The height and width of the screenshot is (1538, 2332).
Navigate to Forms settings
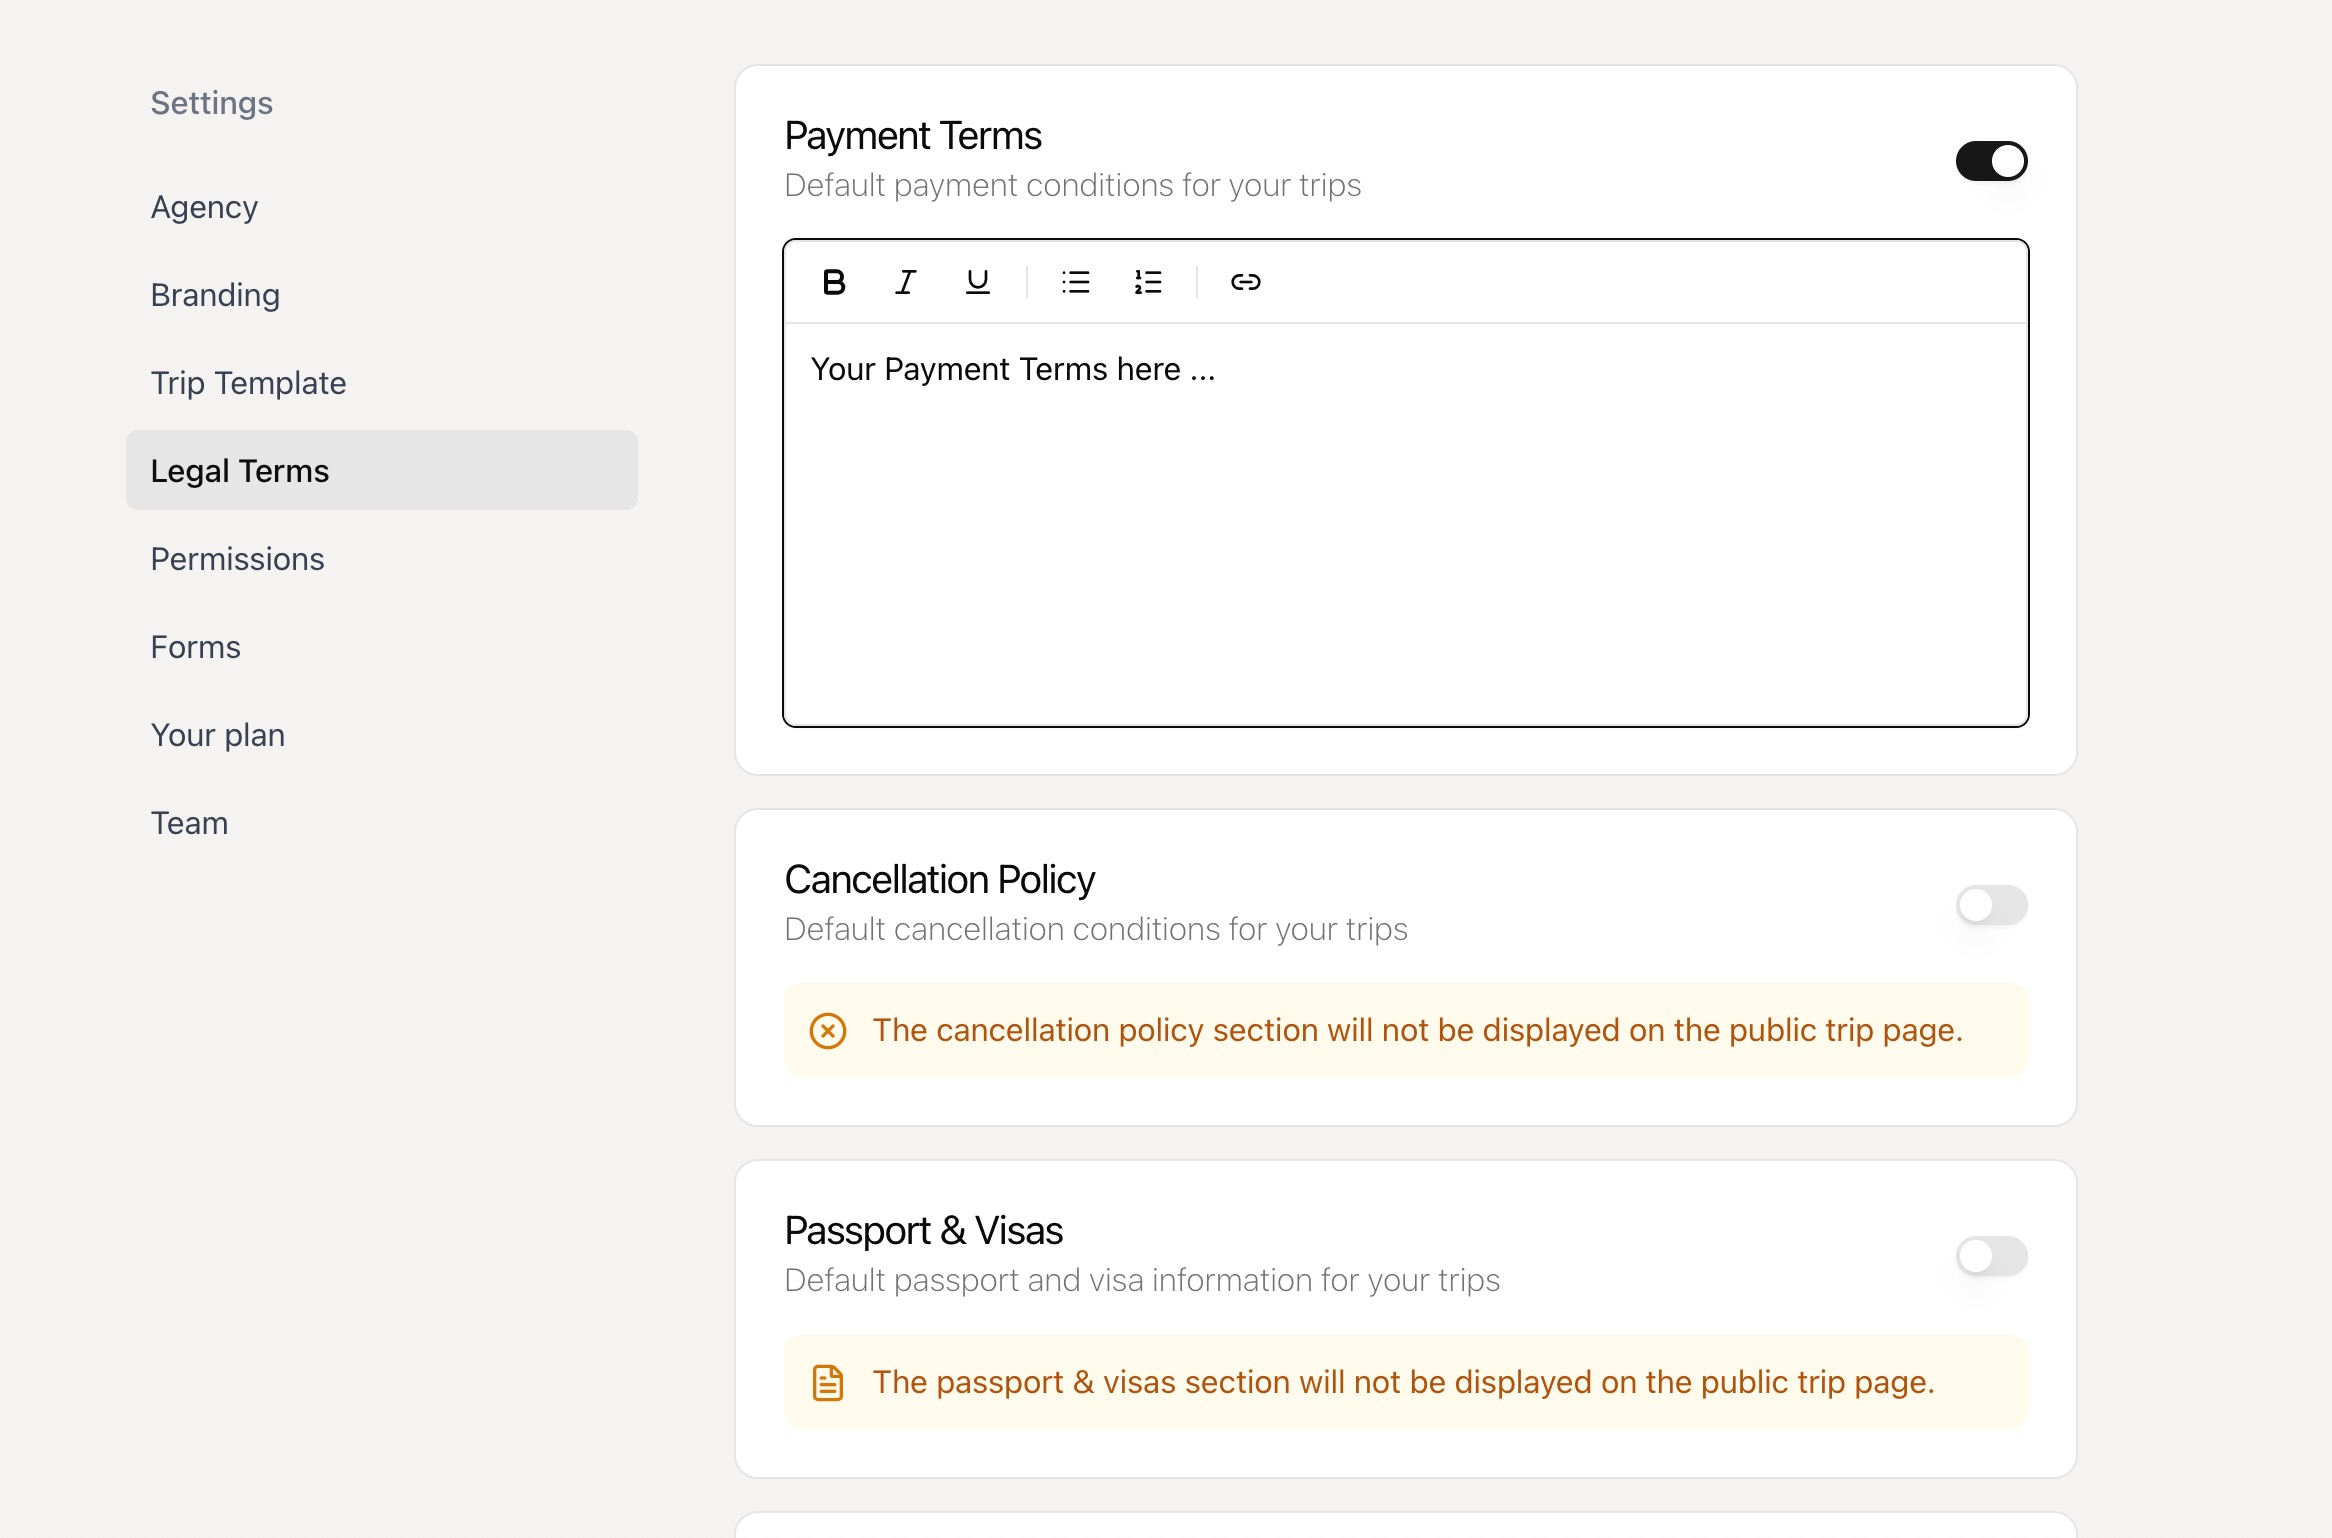point(195,647)
